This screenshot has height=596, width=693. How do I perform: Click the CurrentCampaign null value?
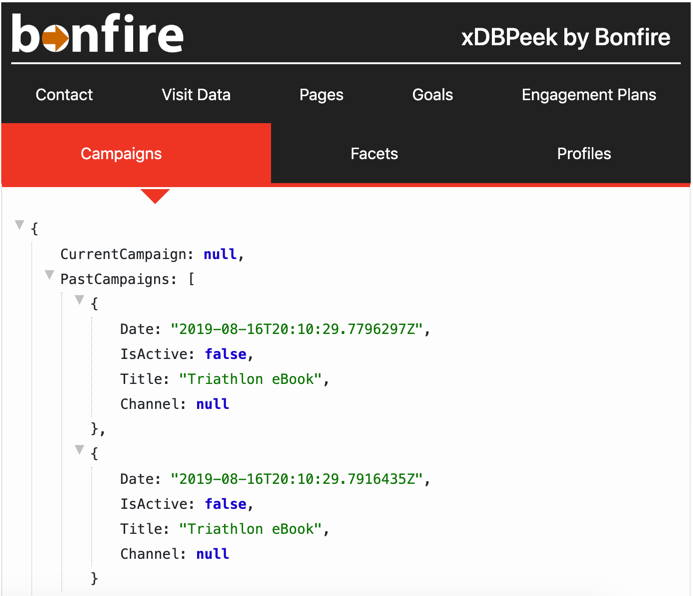click(220, 254)
